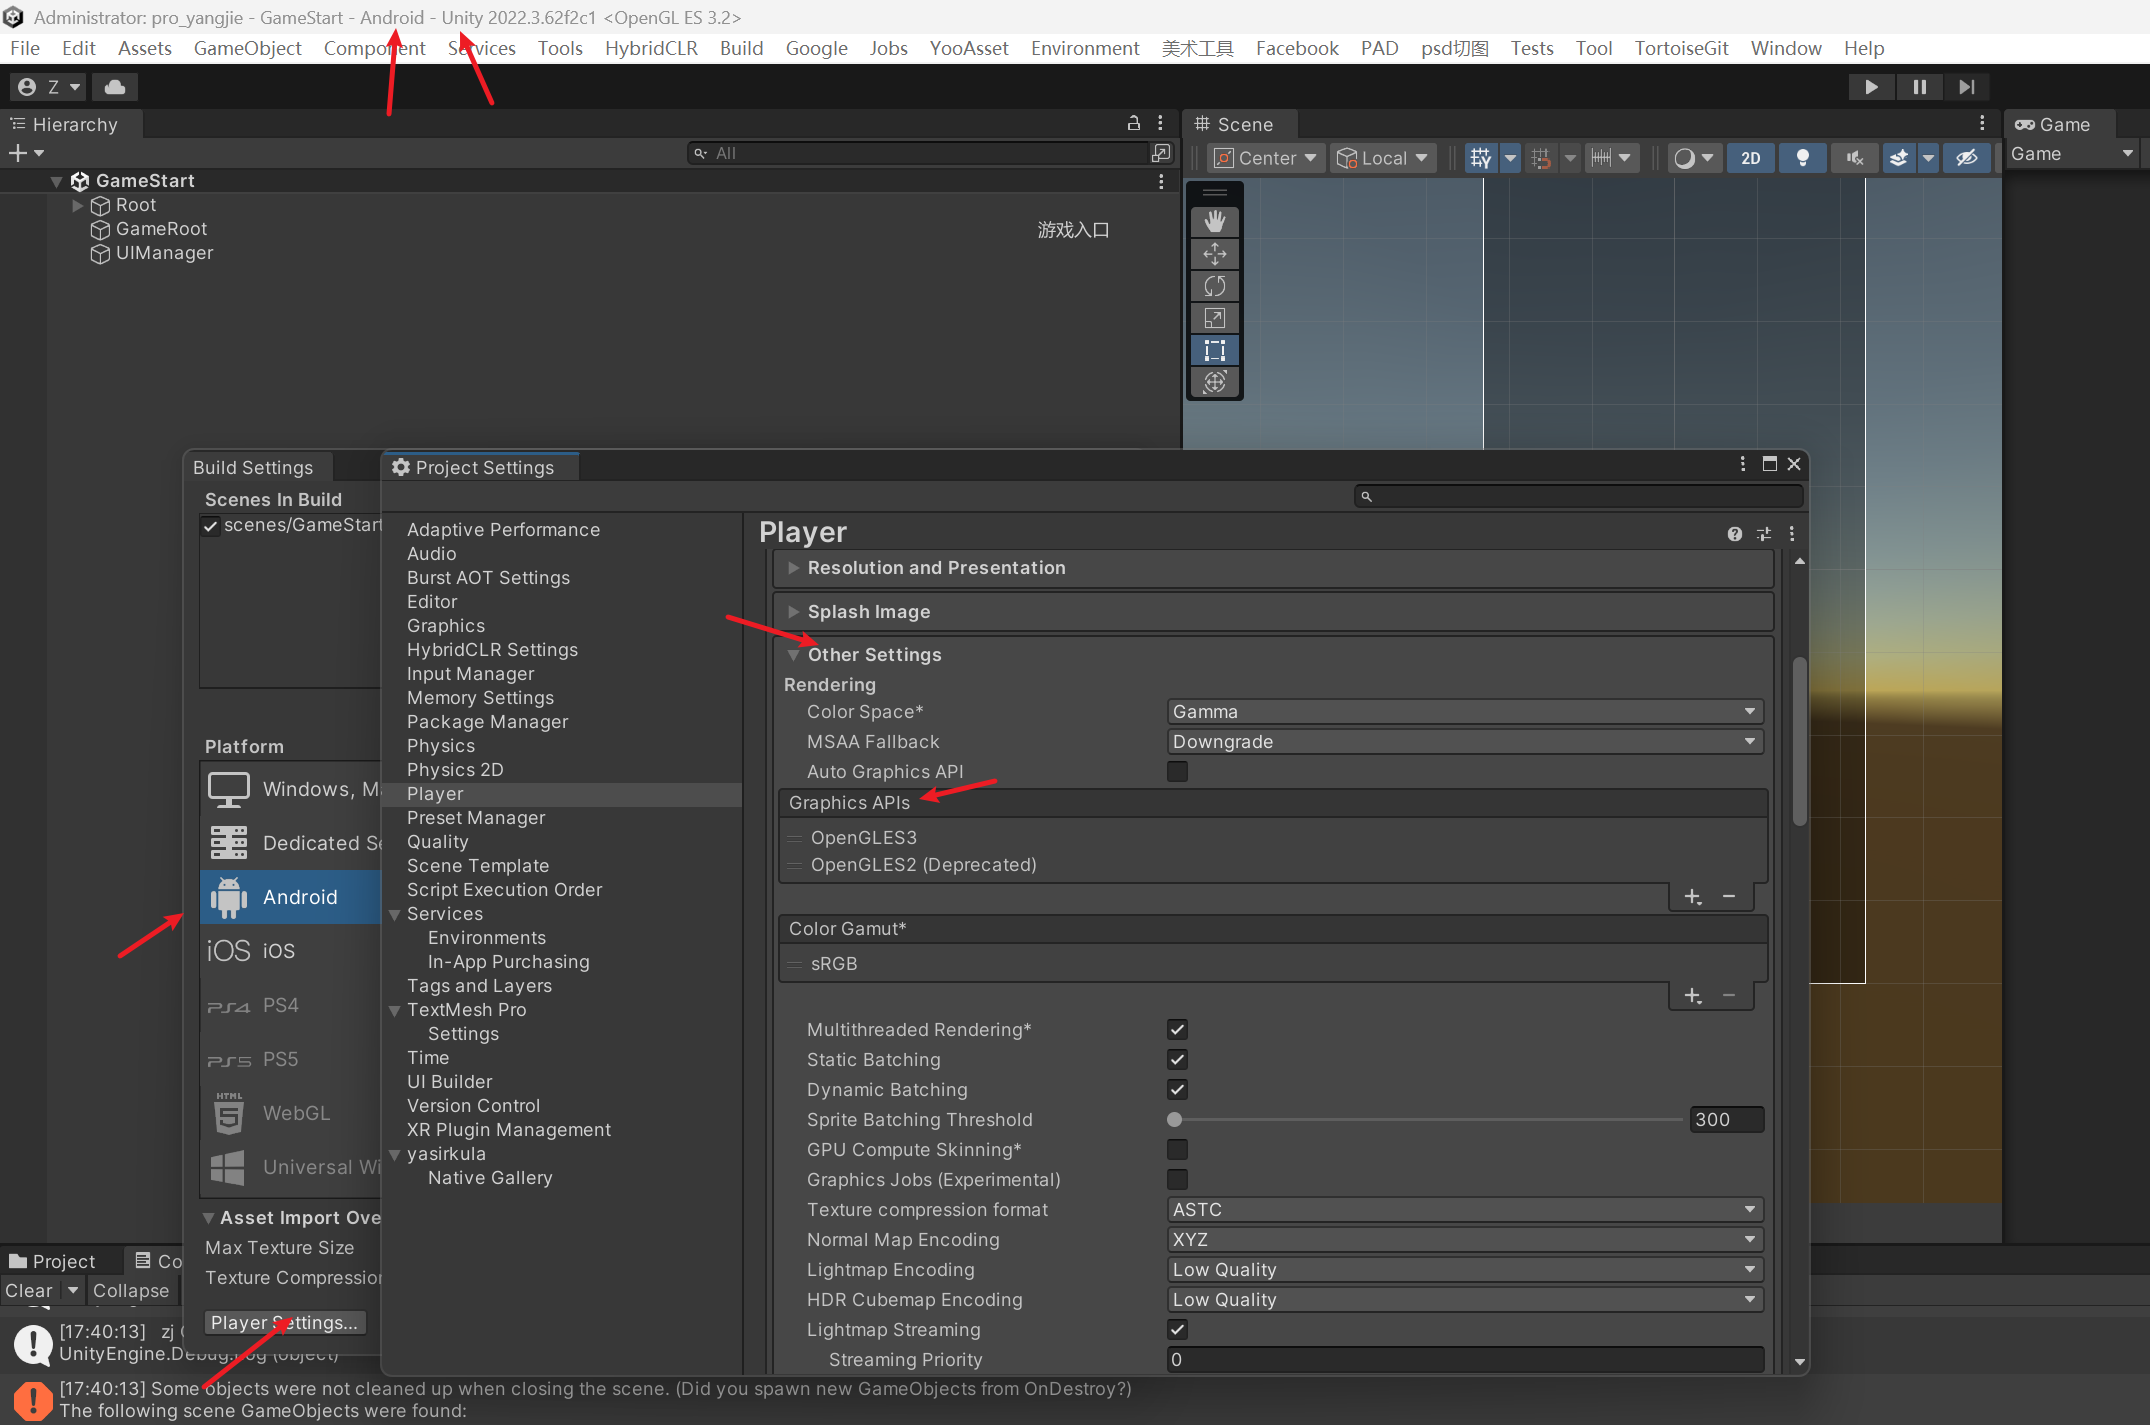
Task: Open the Texture compression format dropdown
Action: point(1463,1209)
